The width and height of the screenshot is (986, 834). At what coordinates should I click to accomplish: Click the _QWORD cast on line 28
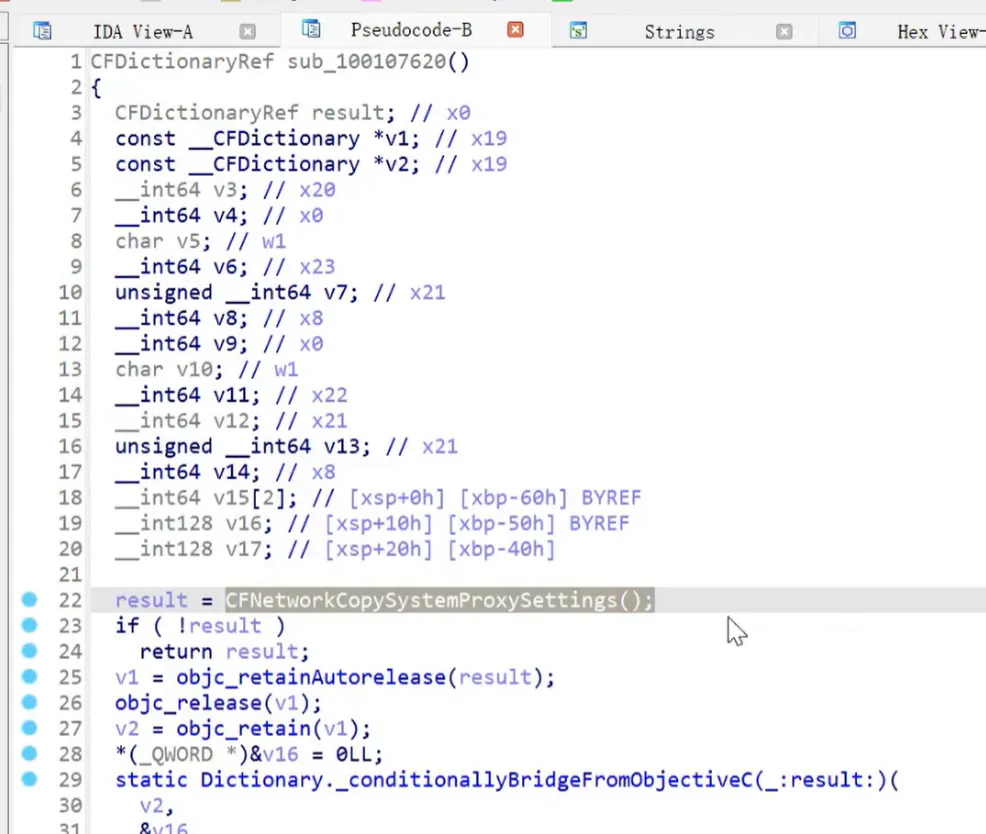coord(177,754)
